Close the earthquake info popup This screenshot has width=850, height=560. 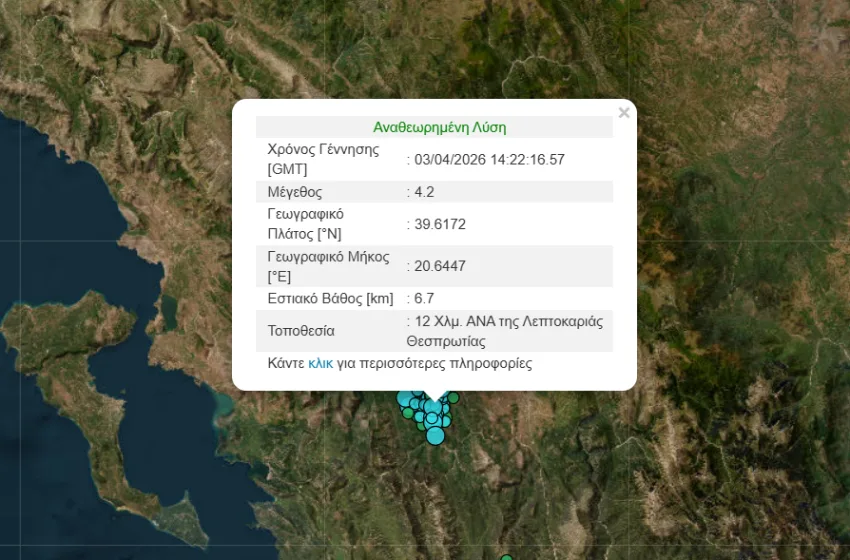(x=624, y=113)
